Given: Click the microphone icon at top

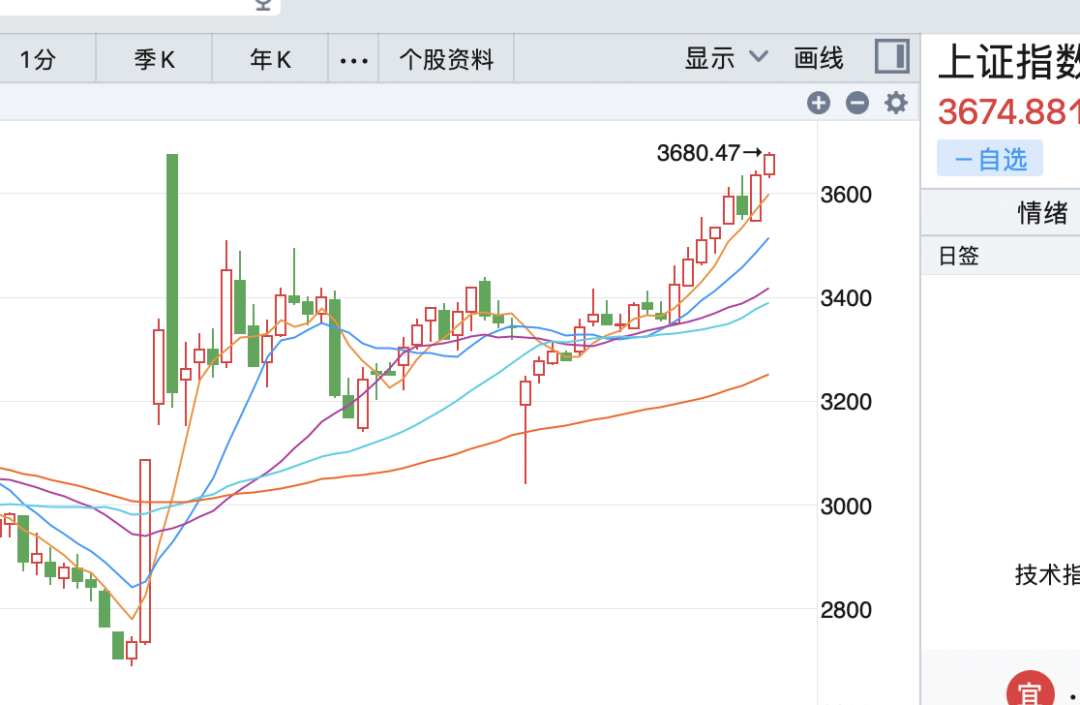Looking at the screenshot, I should [262, 5].
